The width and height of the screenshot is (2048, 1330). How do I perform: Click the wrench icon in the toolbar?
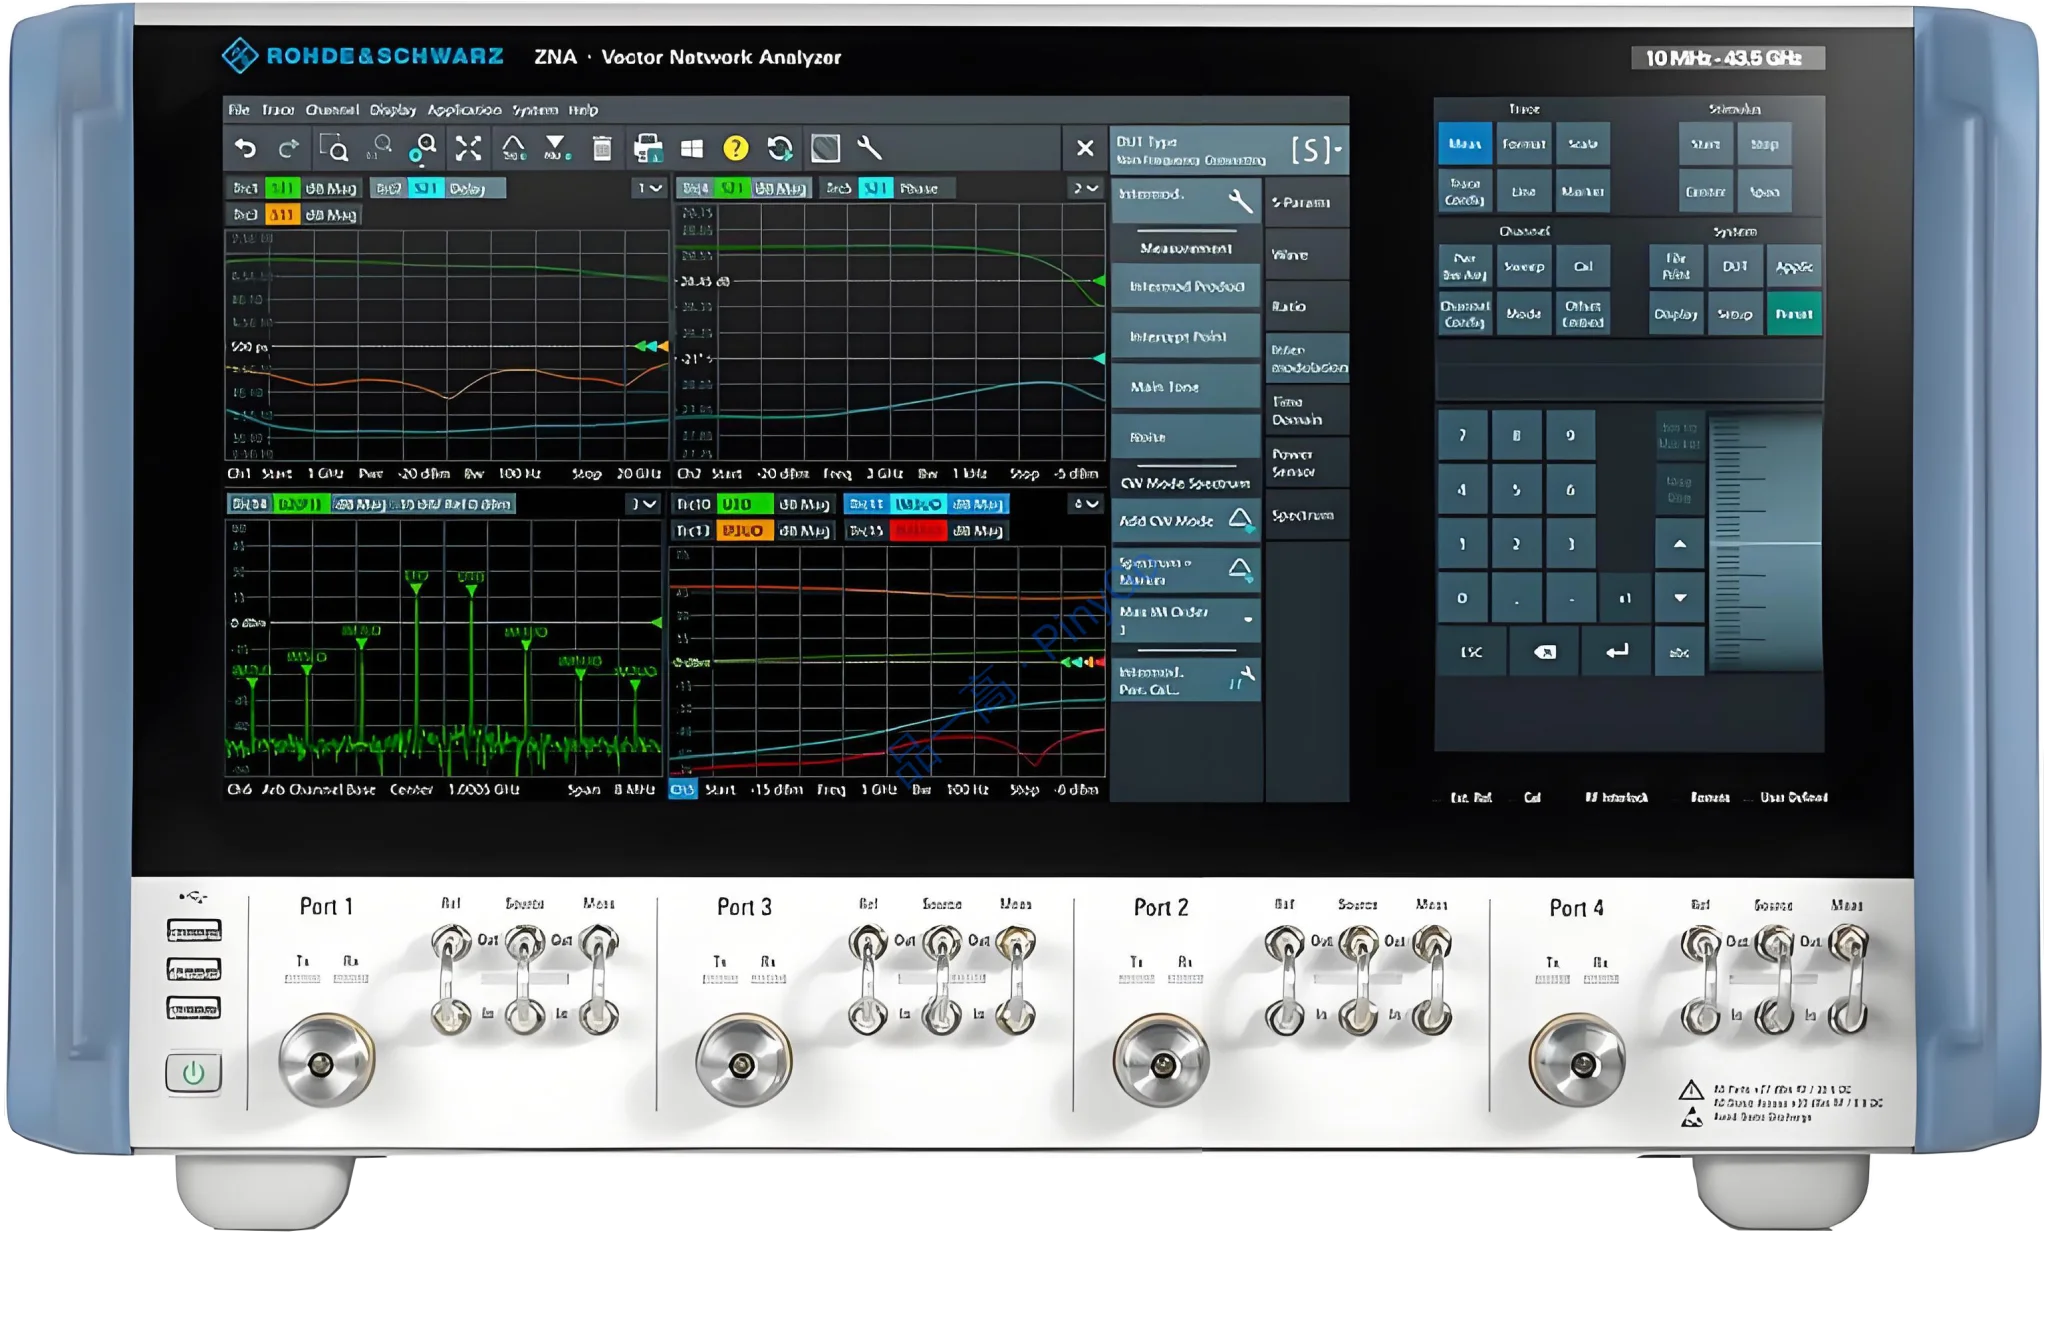click(x=869, y=148)
